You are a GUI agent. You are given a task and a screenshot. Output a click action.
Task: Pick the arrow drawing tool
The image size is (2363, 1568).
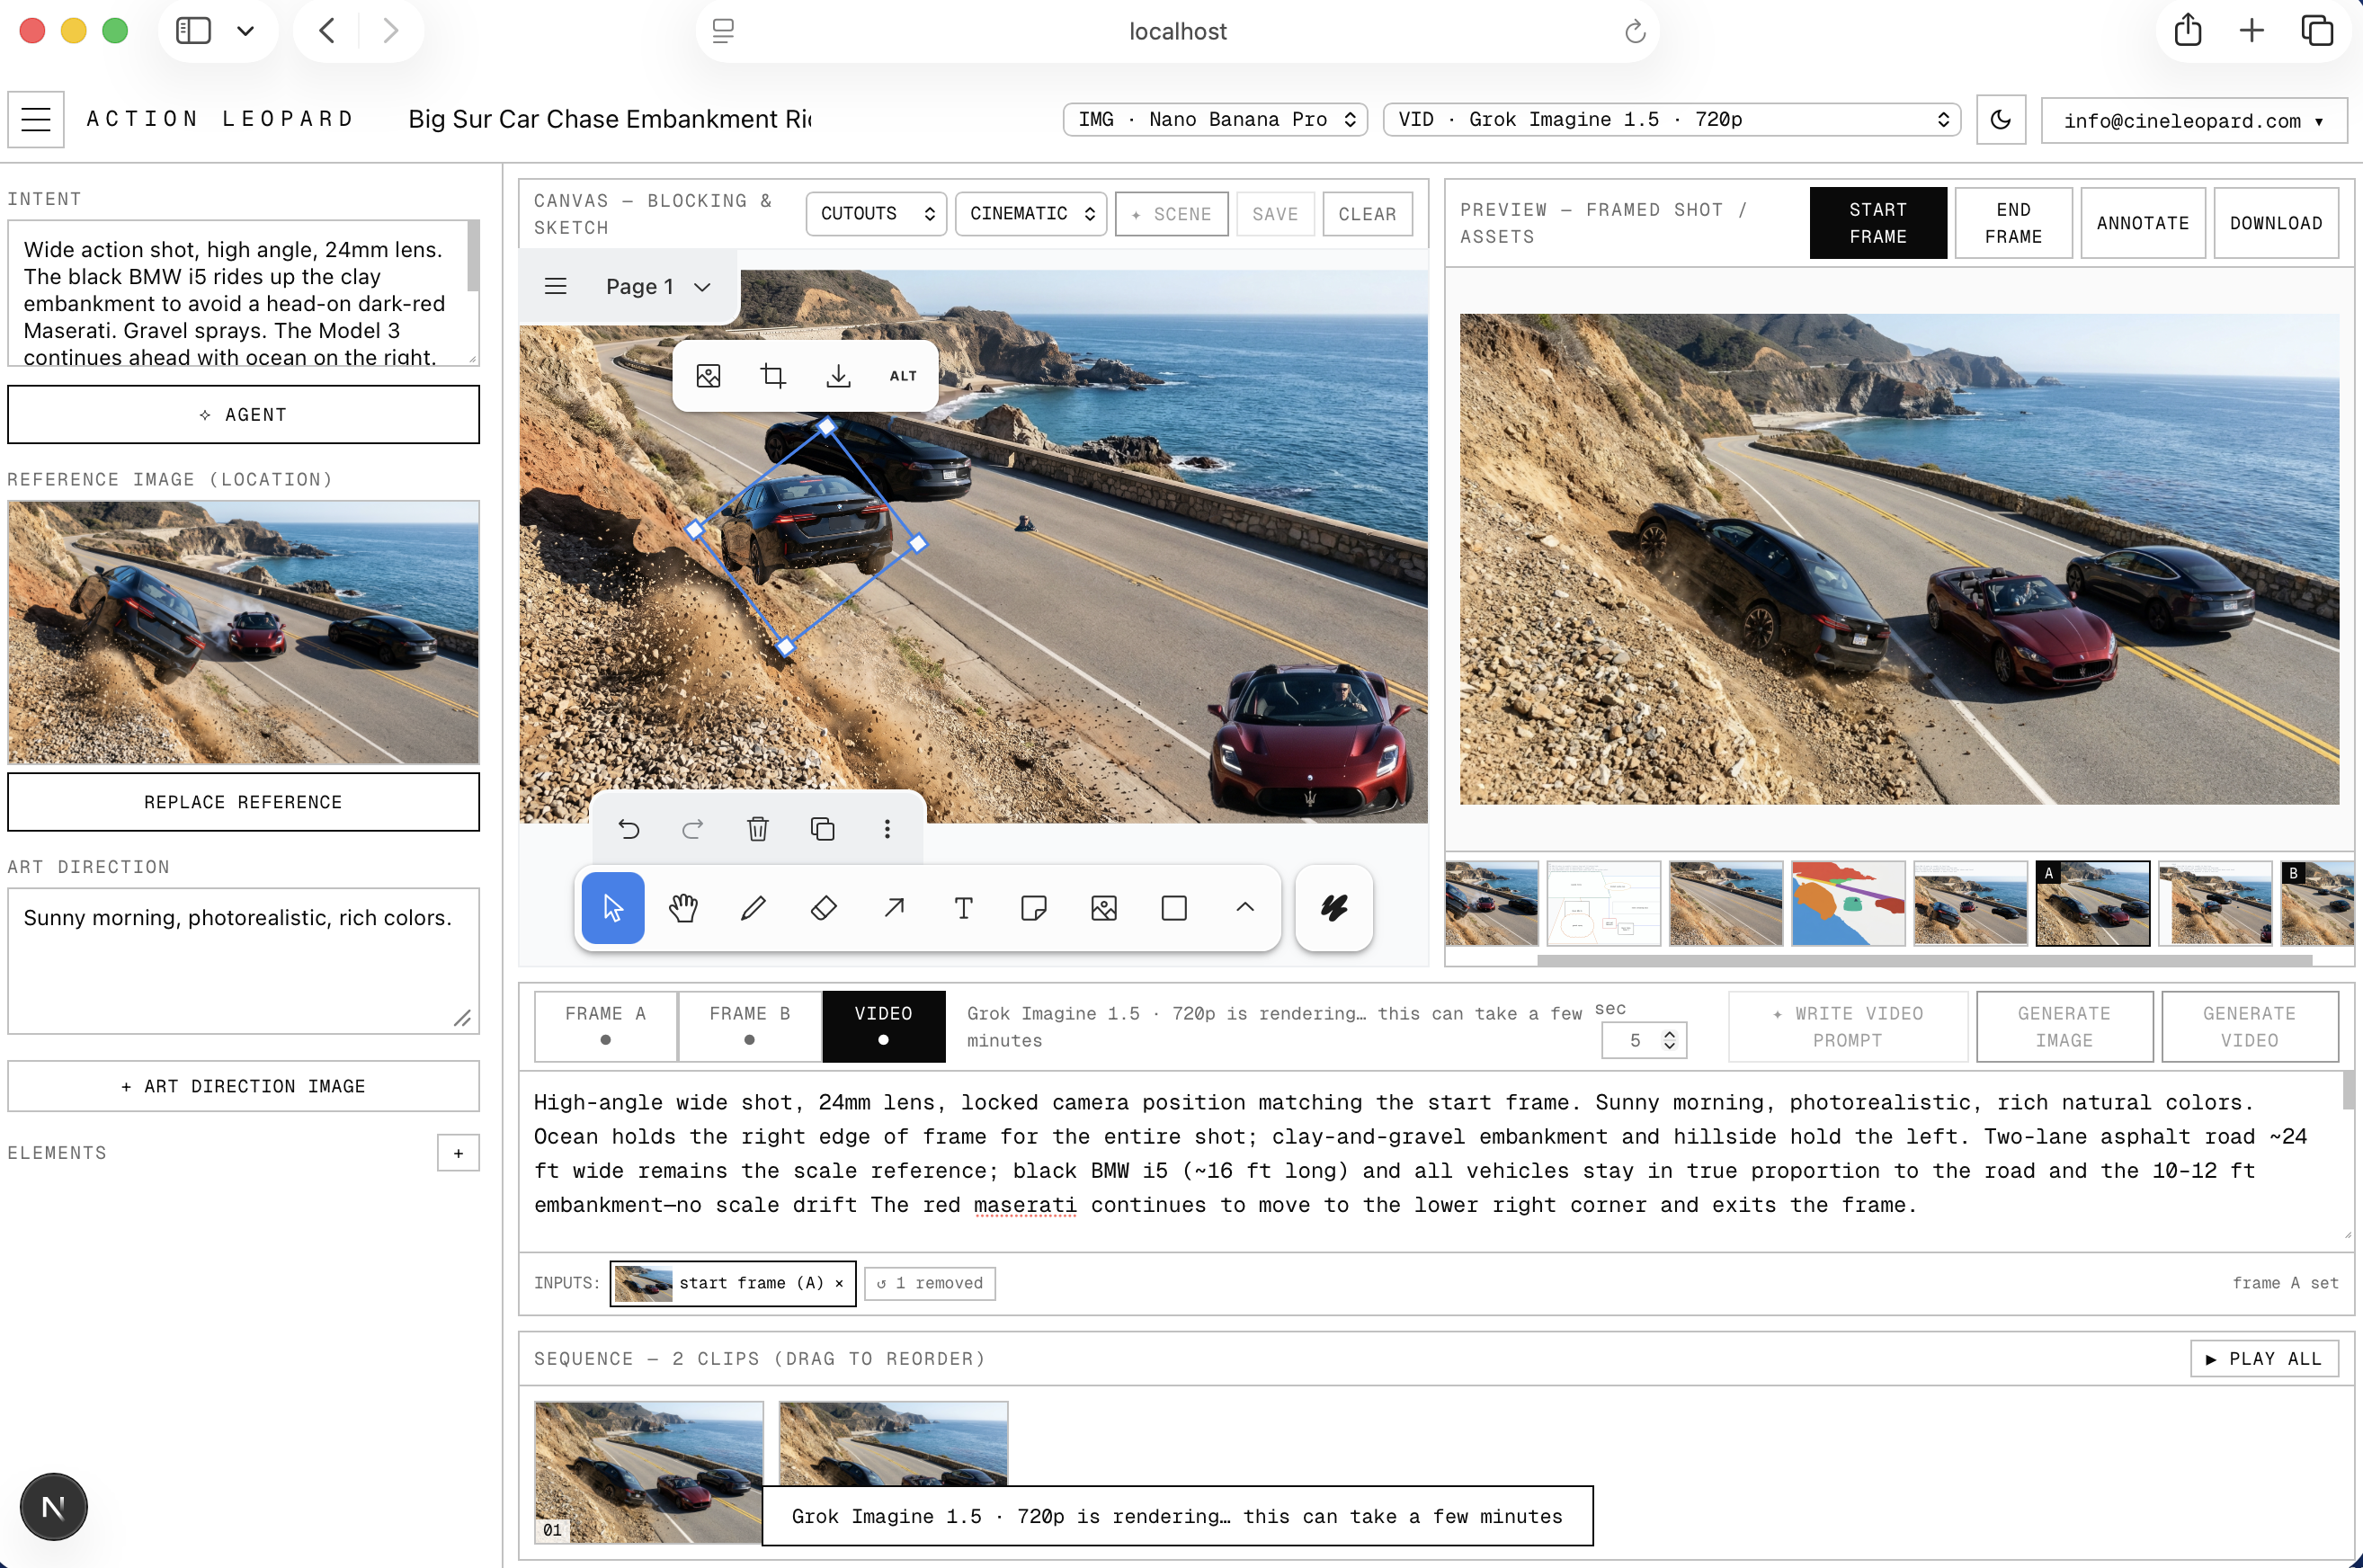pyautogui.click(x=894, y=908)
